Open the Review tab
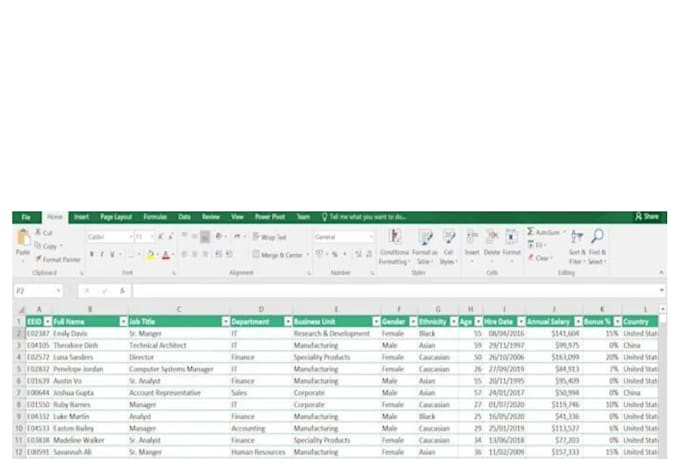Viewport: 680px width, 459px height. click(211, 217)
